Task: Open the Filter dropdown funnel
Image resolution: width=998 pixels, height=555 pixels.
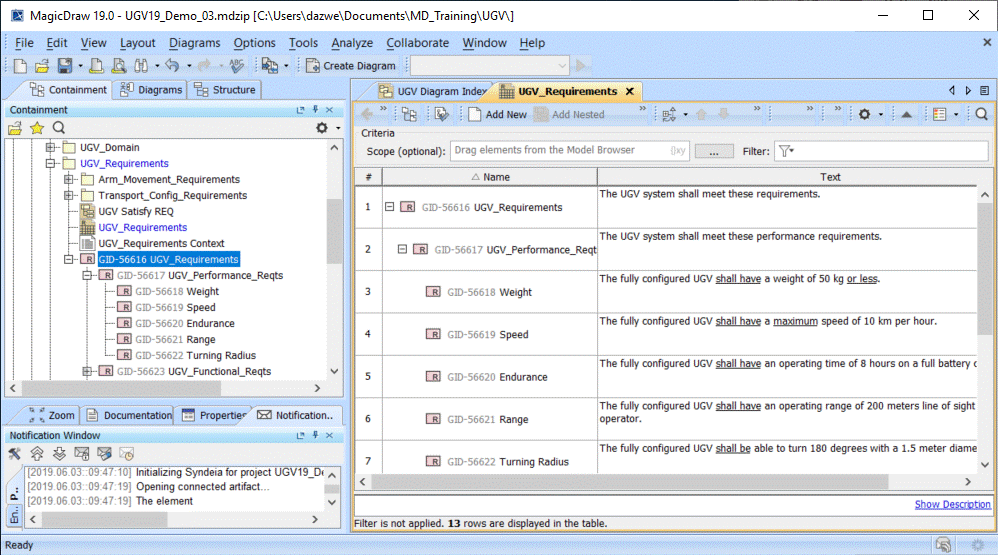Action: tap(786, 151)
